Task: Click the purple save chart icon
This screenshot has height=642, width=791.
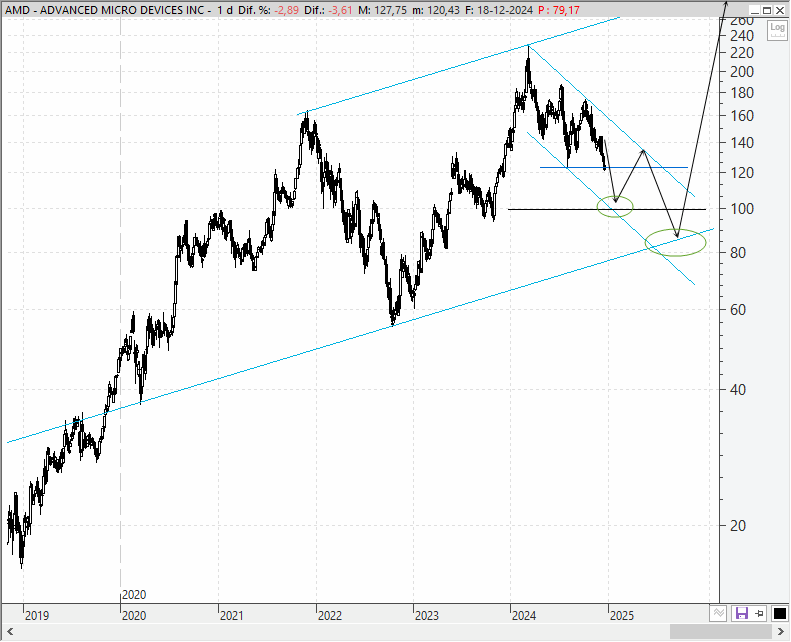Action: 742,613
